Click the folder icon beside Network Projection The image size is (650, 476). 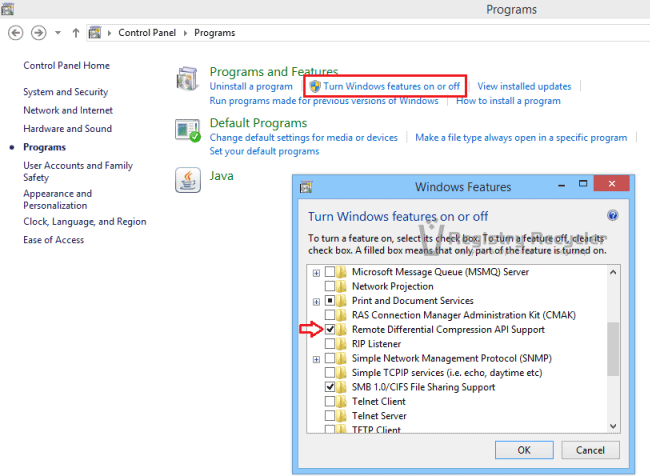pos(342,286)
